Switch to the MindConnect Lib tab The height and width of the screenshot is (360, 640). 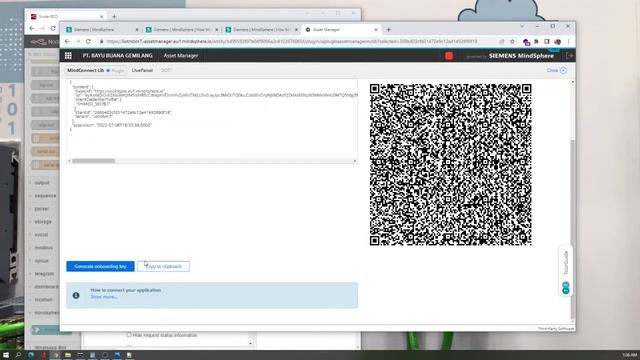[x=85, y=70]
